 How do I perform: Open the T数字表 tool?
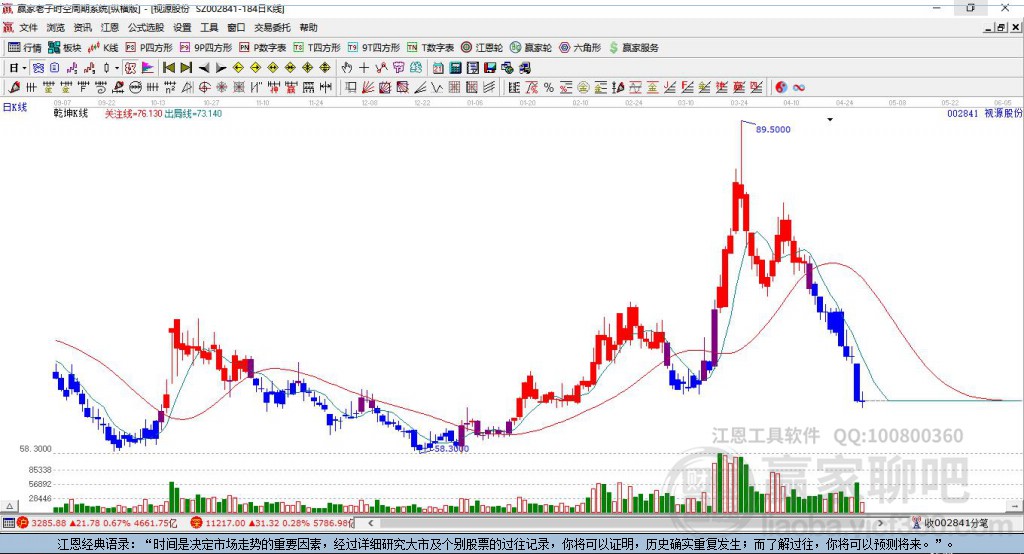pyautogui.click(x=430, y=48)
